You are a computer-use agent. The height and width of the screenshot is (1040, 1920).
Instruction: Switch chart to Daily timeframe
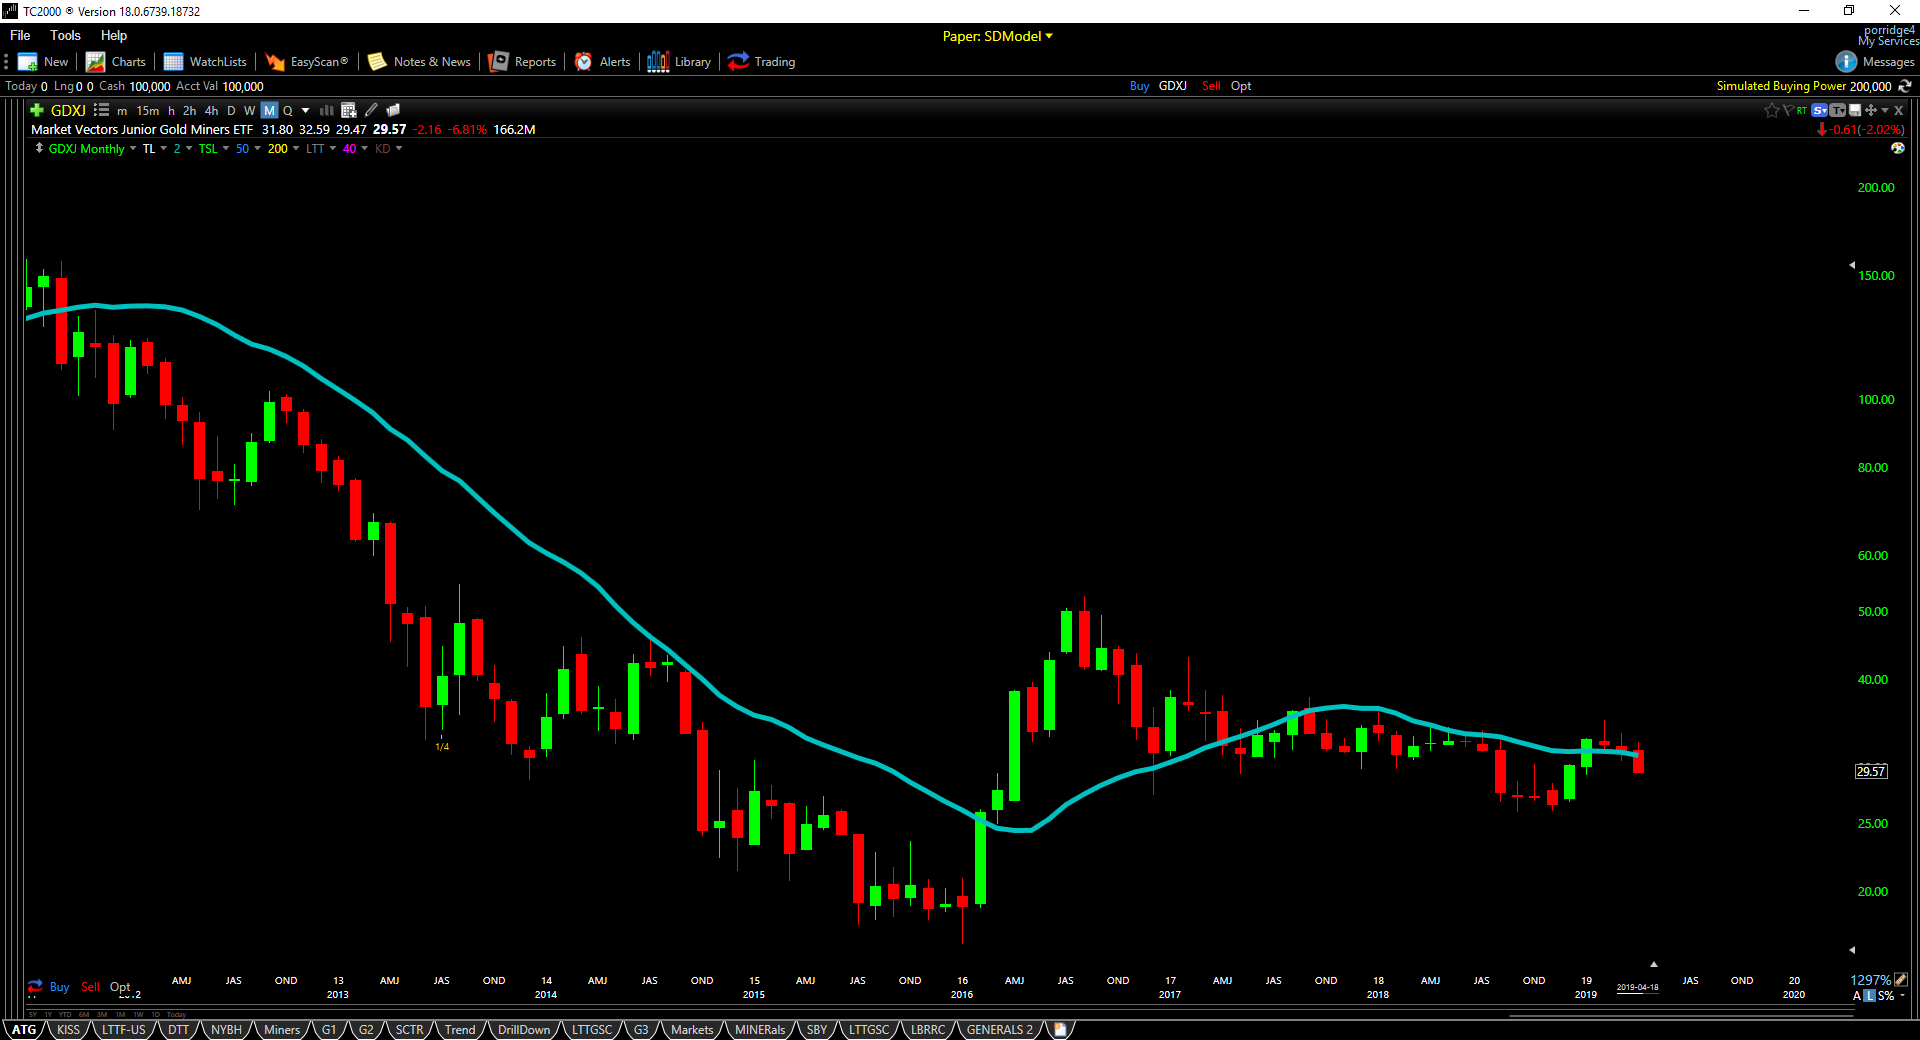[231, 110]
